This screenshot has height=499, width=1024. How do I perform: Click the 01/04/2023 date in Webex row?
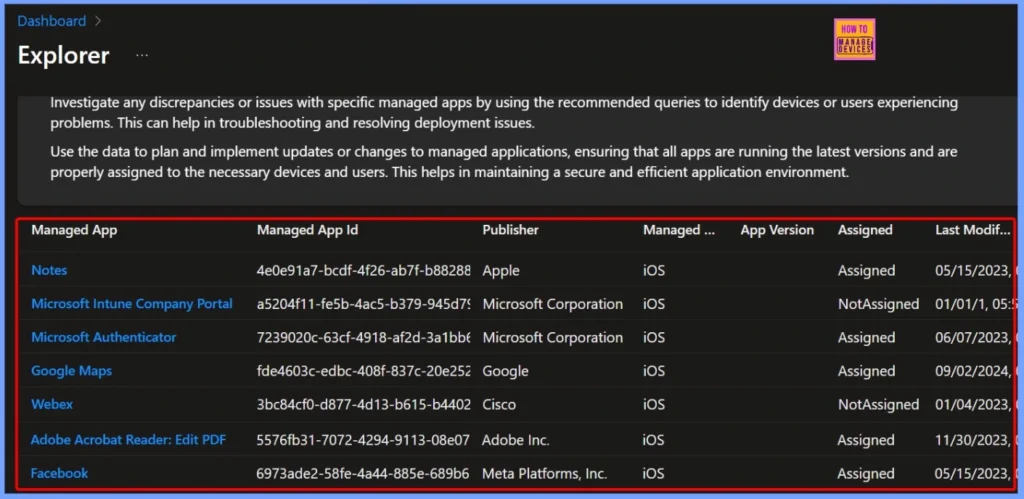point(973,404)
